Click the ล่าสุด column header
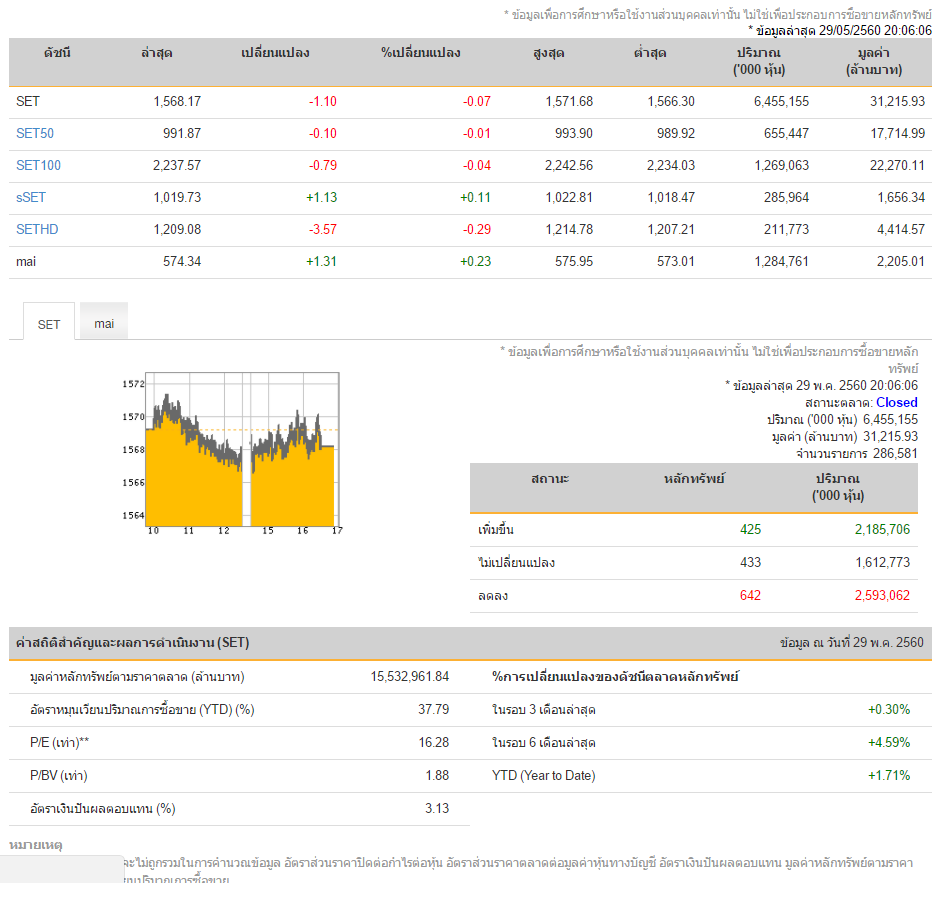Viewport: 947px width, 900px height. point(157,53)
